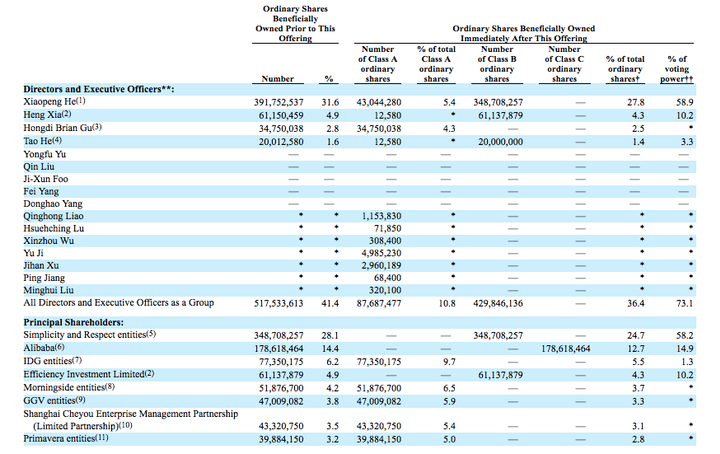This screenshot has width=720, height=454.
Task: Select Alibaba's Class C value 178,618,464
Action: [x=566, y=349]
